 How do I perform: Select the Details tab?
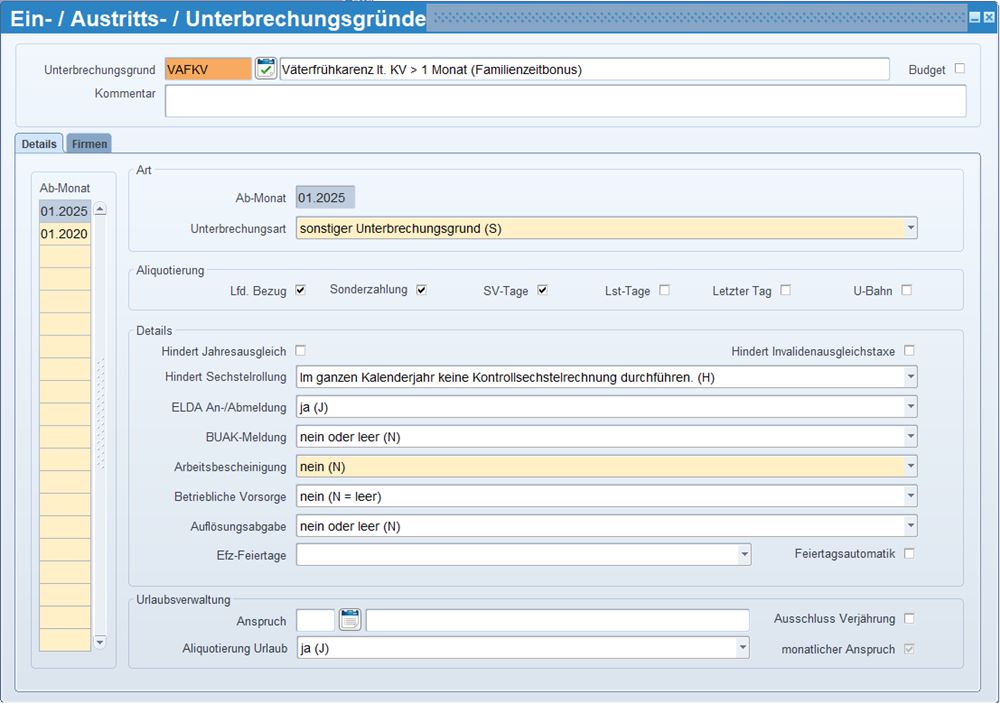39,144
